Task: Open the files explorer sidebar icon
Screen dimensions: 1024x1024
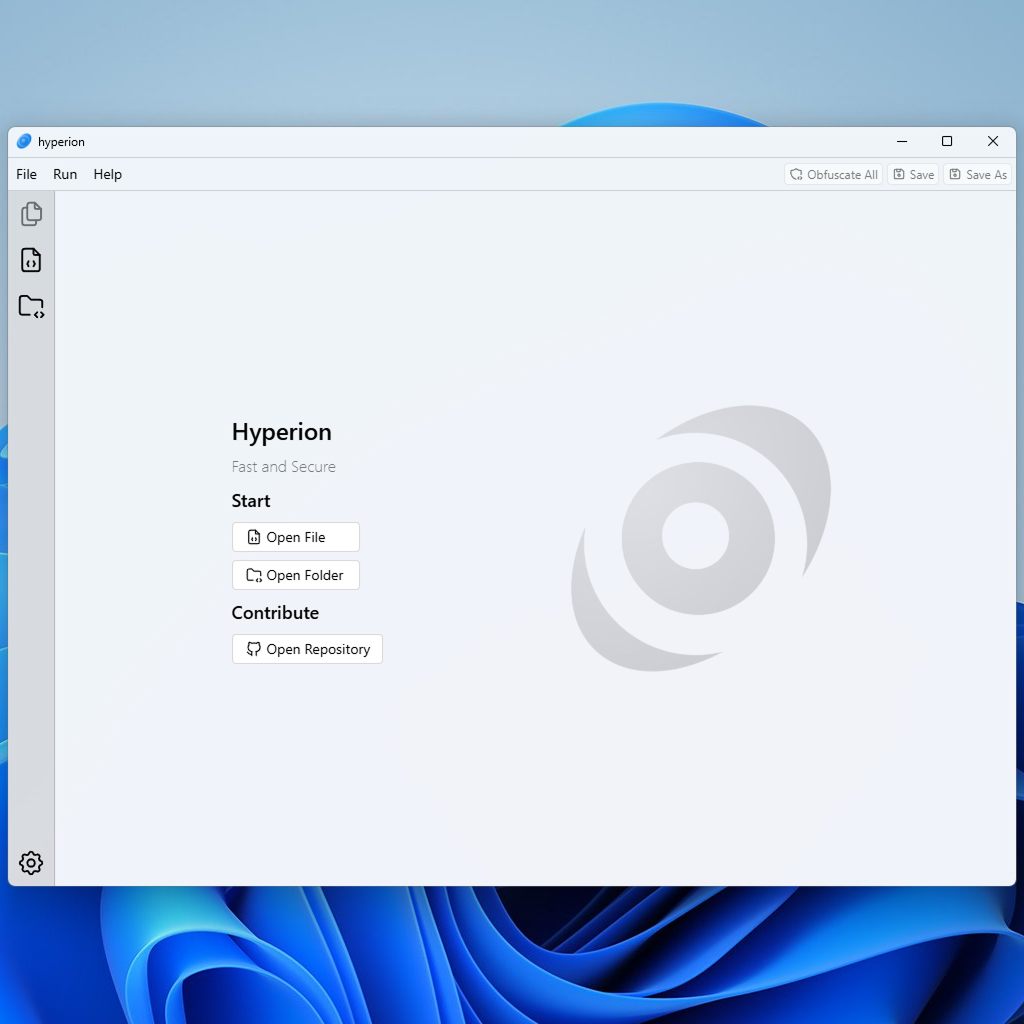Action: pyautogui.click(x=31, y=214)
